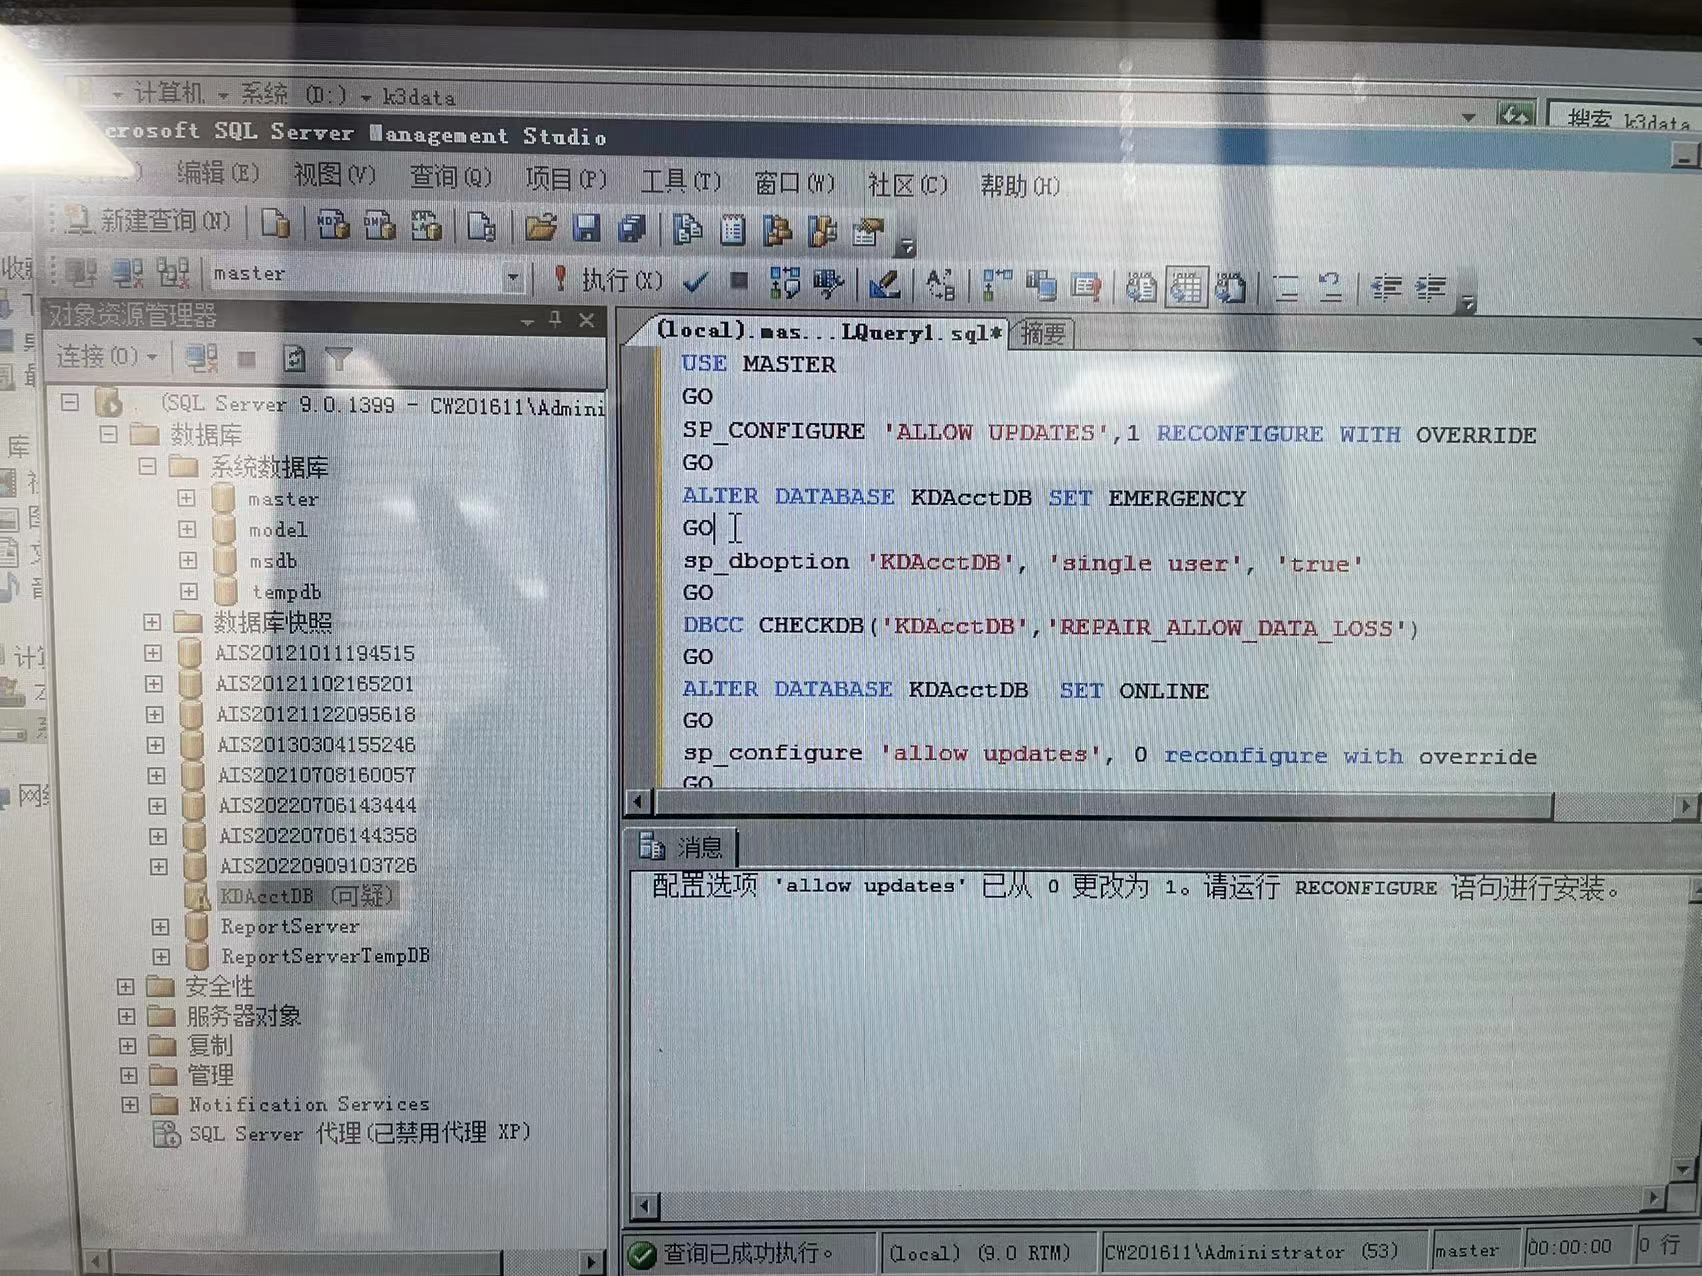1702x1276 pixels.
Task: Select the SQL Server Agent (代理) node
Action: pos(360,1133)
